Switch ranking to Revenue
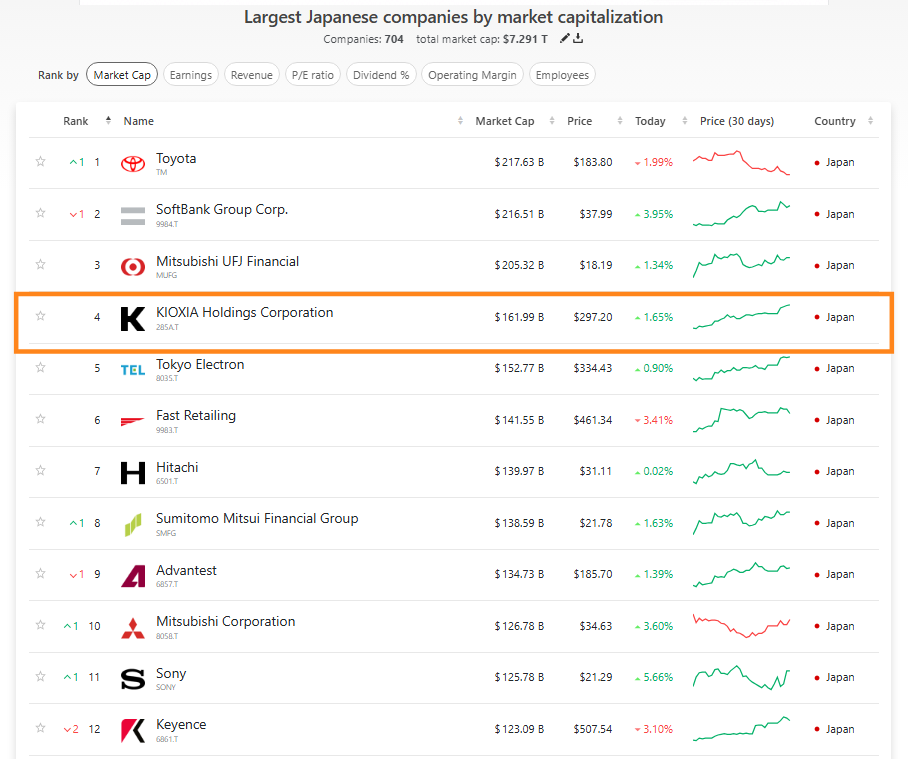 click(x=252, y=75)
